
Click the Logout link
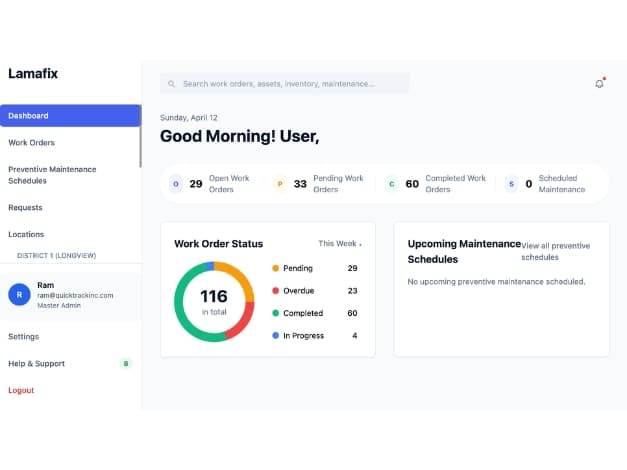click(x=21, y=390)
